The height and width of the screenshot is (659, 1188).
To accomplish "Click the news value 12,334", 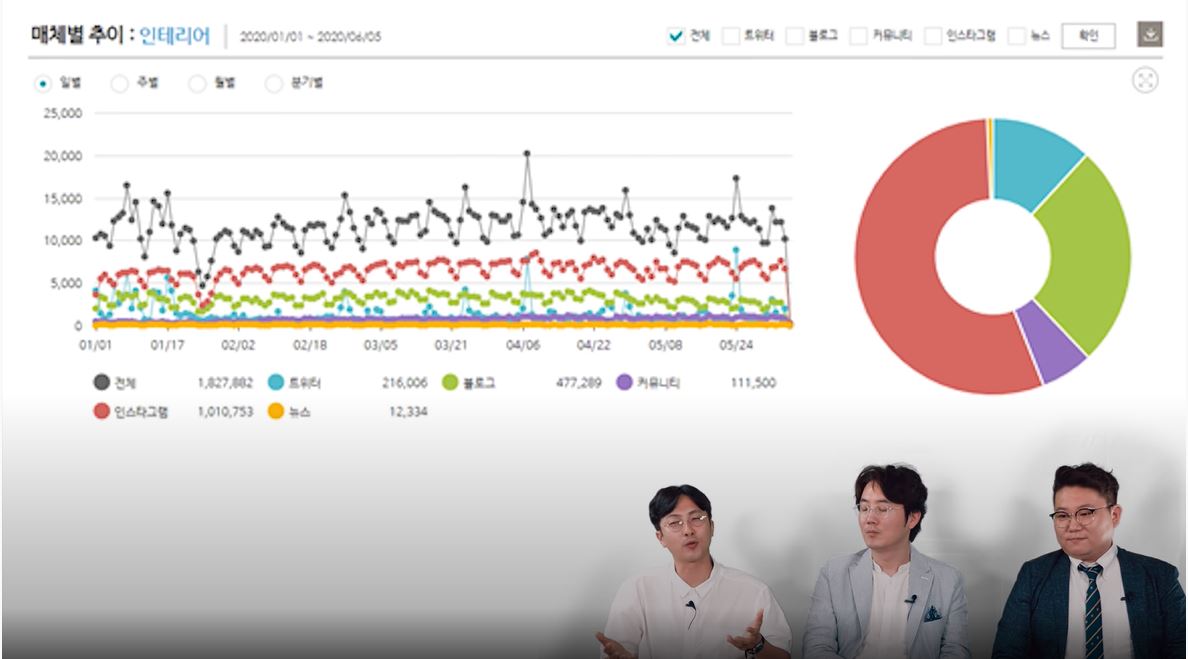I will [x=408, y=411].
